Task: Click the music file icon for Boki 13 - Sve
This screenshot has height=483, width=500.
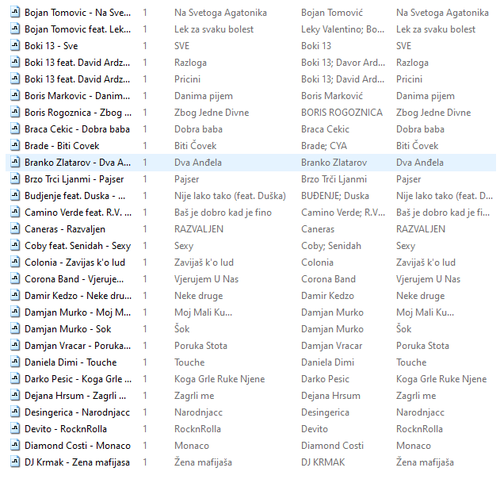Action: click(x=15, y=46)
